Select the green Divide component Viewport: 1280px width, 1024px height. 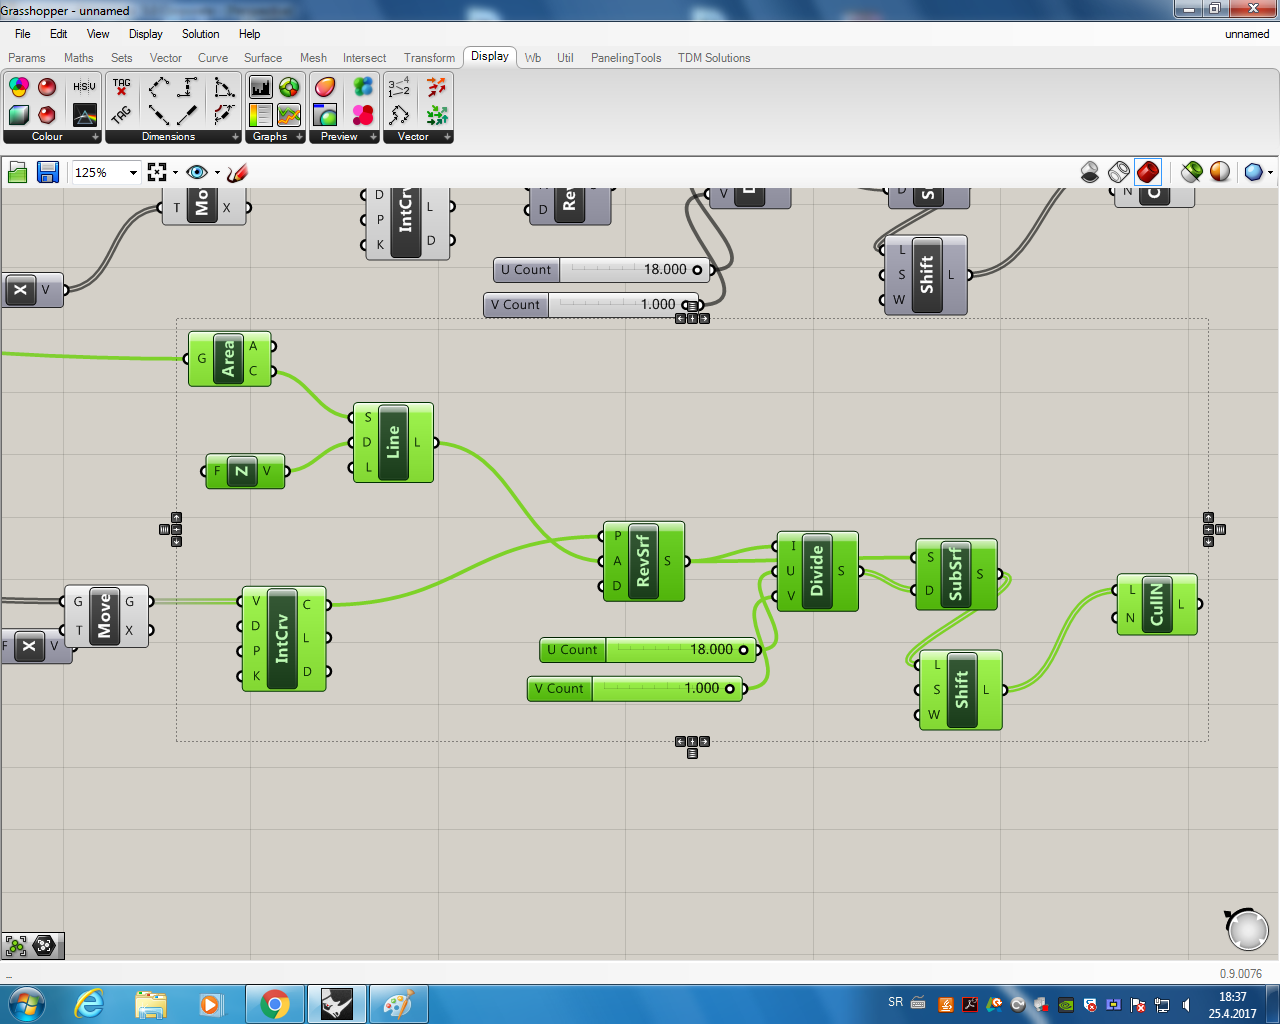[x=817, y=571]
